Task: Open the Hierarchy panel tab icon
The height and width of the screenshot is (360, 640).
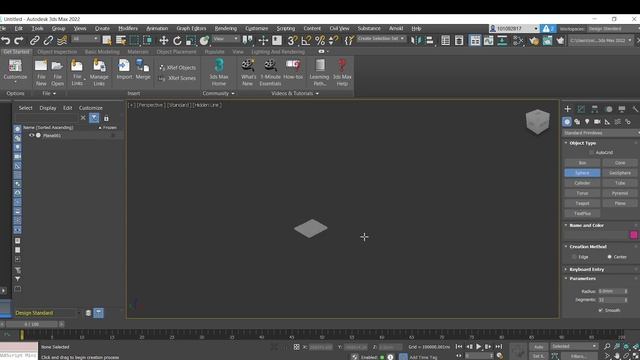Action: [x=594, y=109]
